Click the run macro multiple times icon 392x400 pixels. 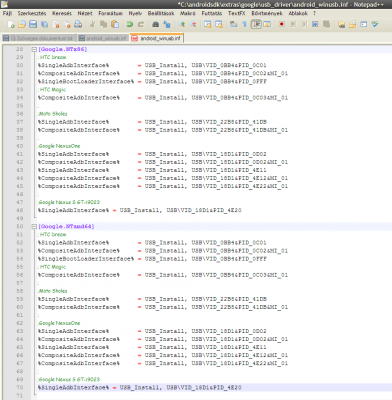pos(315,24)
